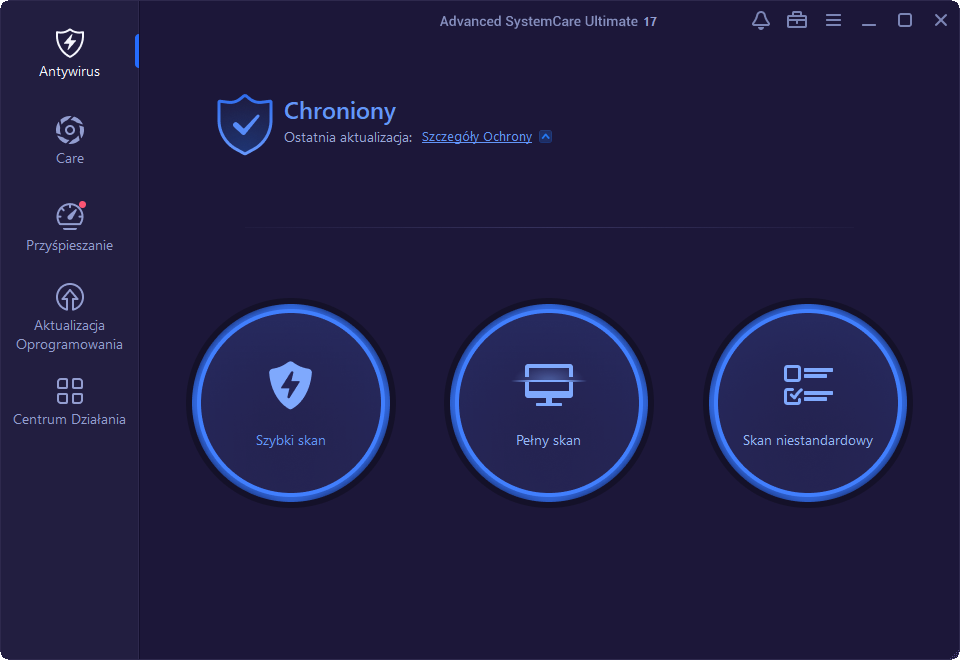Open Aktualizacja Oprogramowania section

[69, 317]
